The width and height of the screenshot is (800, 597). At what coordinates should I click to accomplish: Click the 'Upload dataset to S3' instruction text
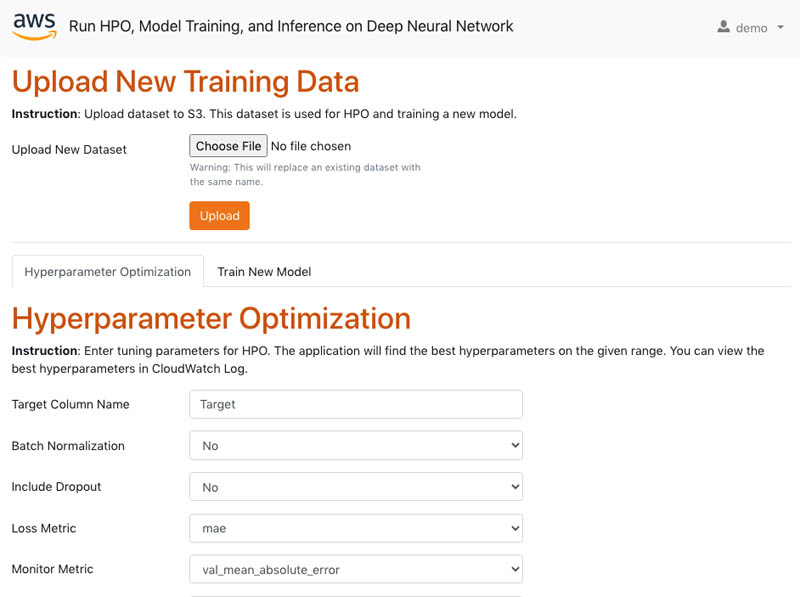(x=264, y=114)
